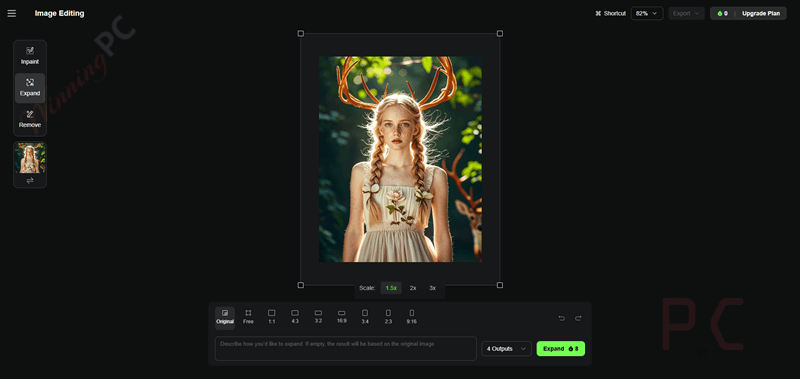
Task: Choose the 2:3 aspect ratio
Action: (x=388, y=317)
